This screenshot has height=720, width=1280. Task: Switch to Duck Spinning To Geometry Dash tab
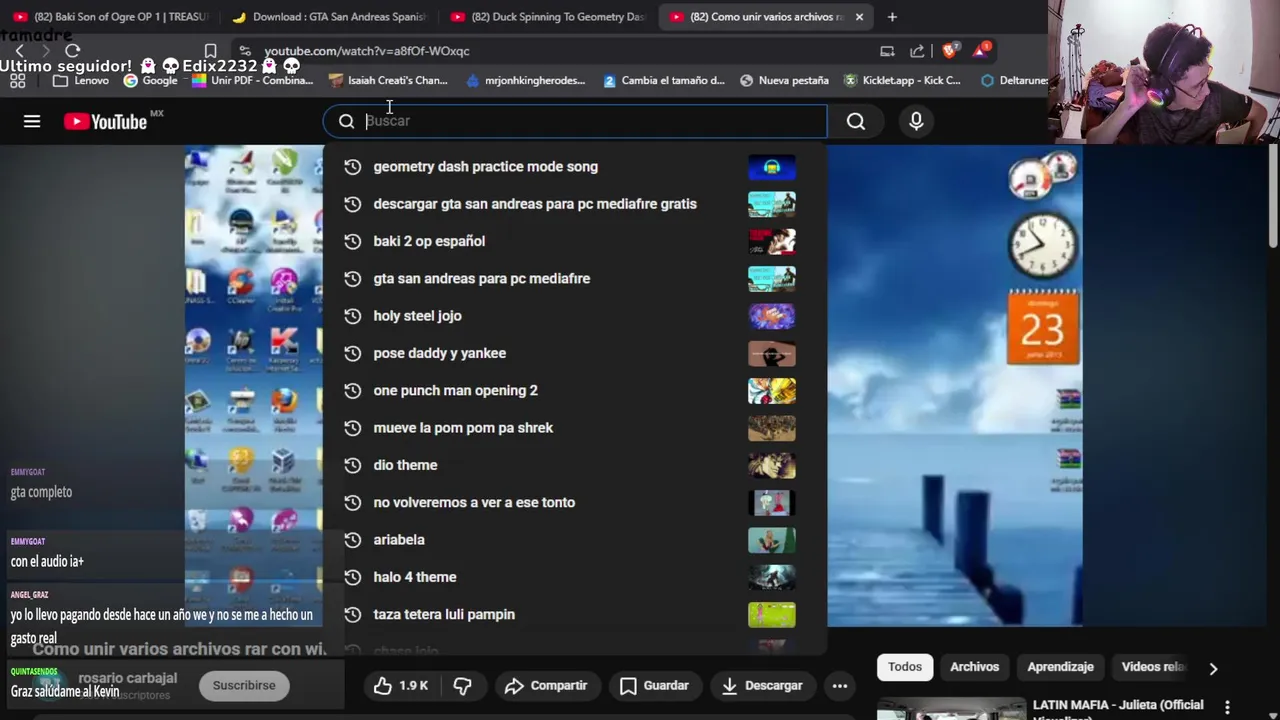coord(548,17)
